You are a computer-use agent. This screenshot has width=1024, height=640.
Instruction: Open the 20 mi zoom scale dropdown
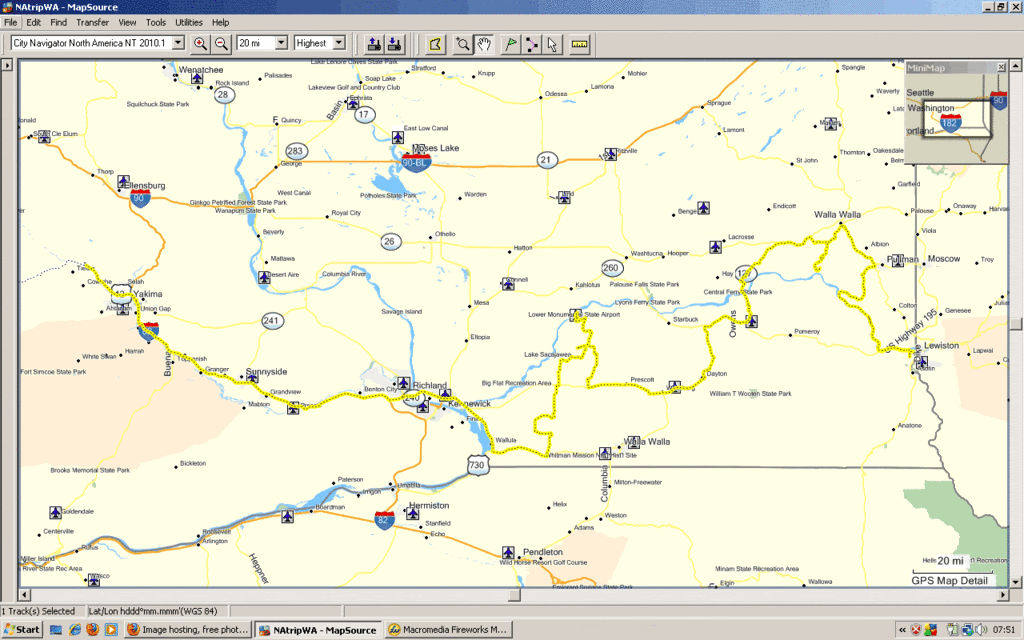pos(281,43)
